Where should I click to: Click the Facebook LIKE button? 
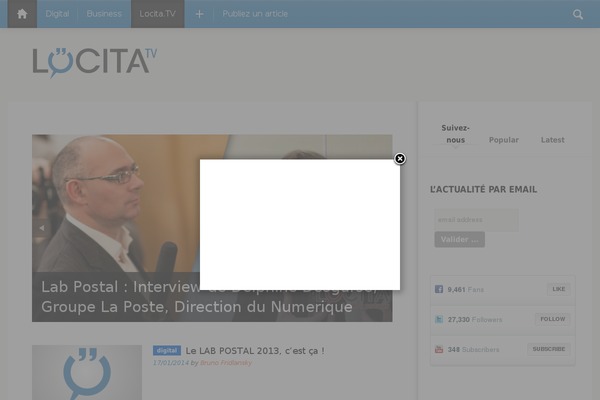click(559, 289)
